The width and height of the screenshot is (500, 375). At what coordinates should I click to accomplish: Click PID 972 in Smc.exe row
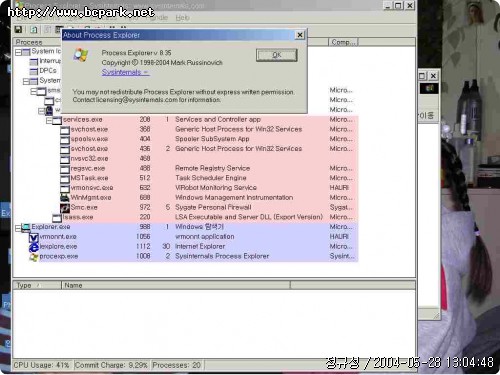145,207
